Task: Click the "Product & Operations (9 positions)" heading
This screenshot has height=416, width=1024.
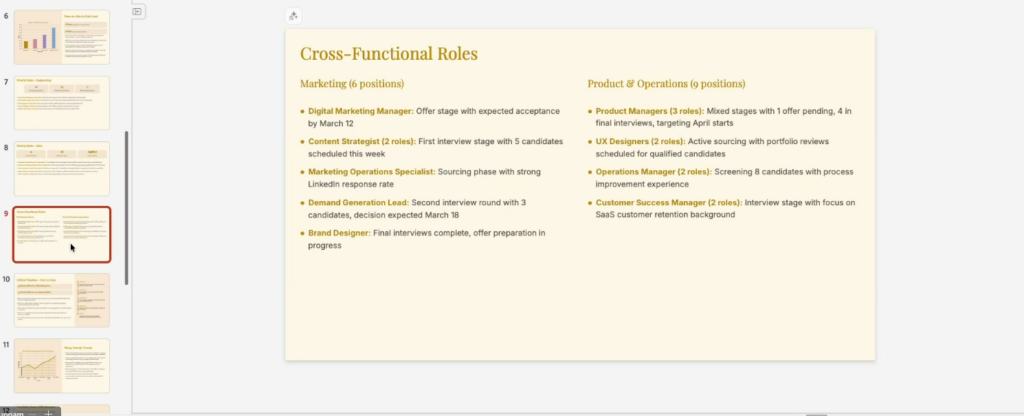Action: tap(666, 84)
